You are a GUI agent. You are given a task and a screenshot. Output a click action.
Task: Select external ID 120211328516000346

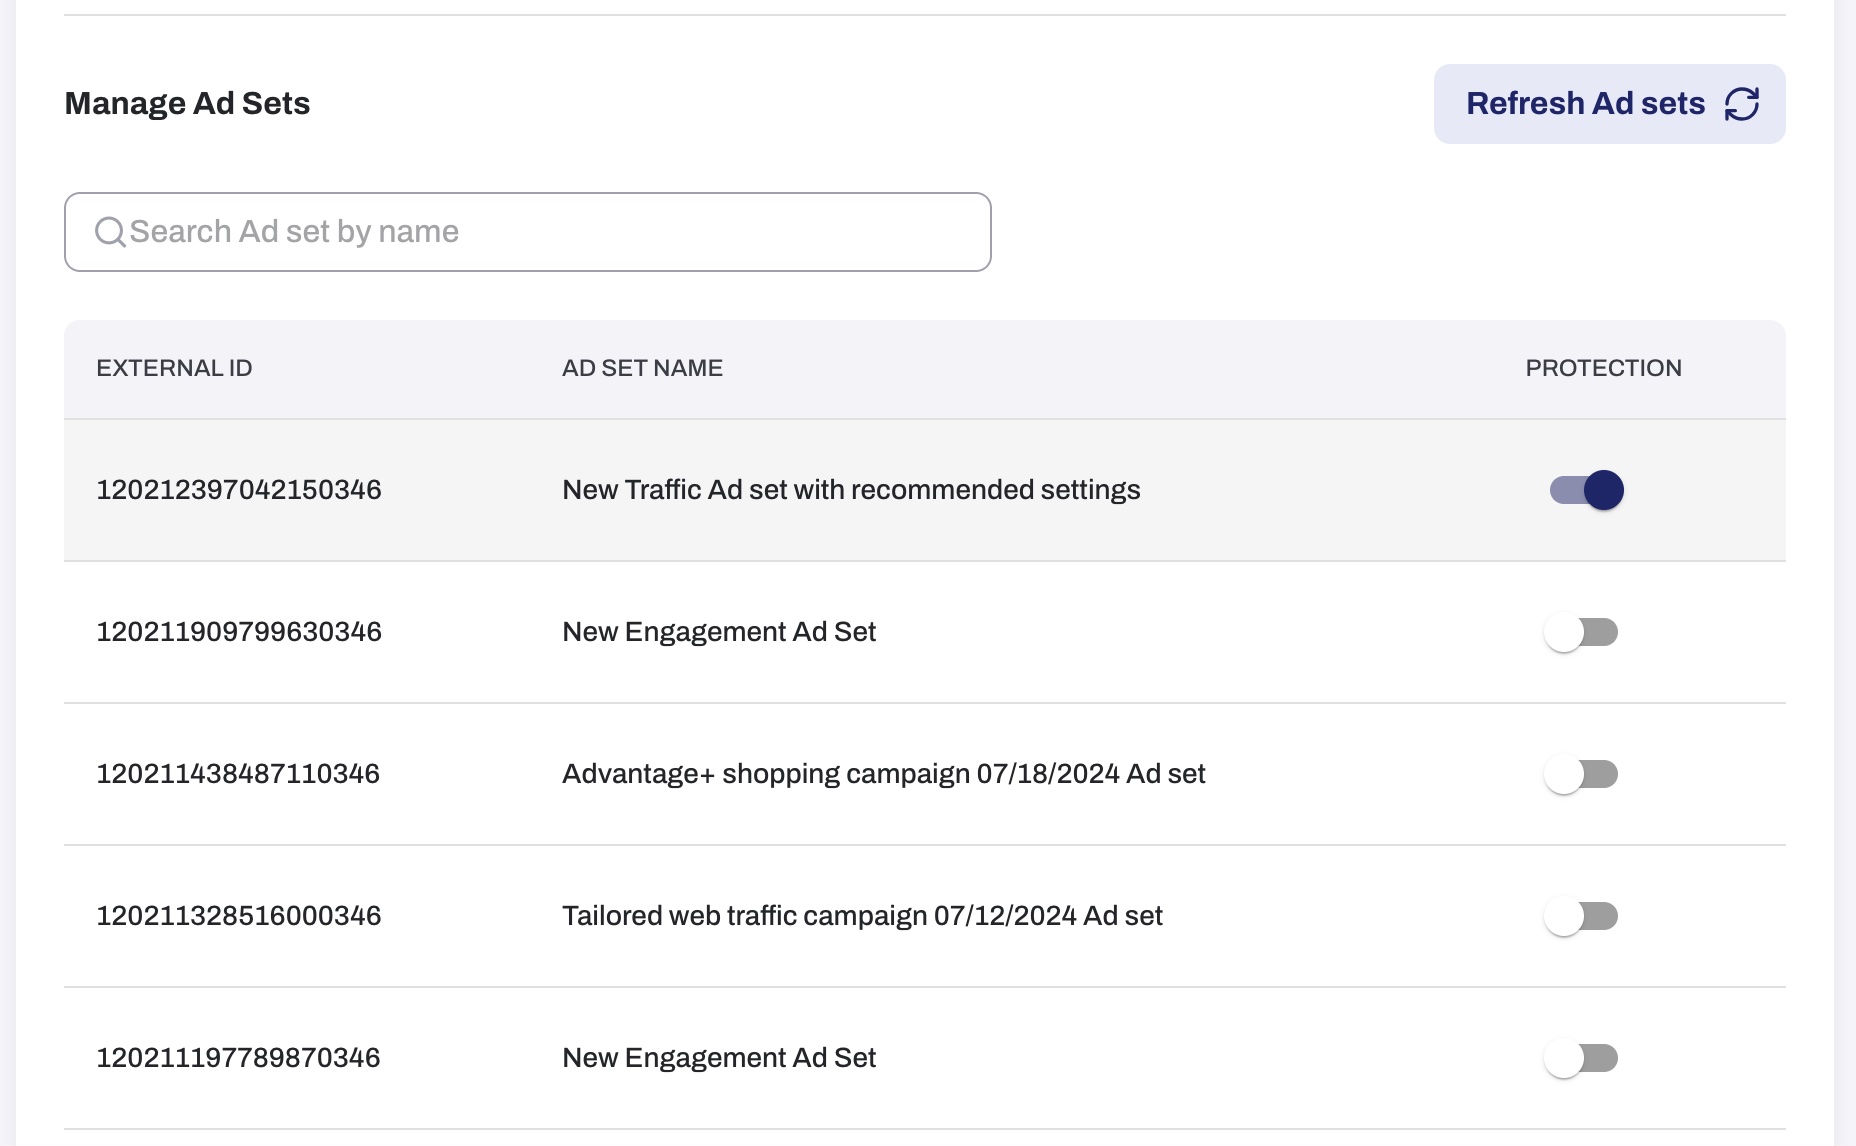click(x=239, y=916)
